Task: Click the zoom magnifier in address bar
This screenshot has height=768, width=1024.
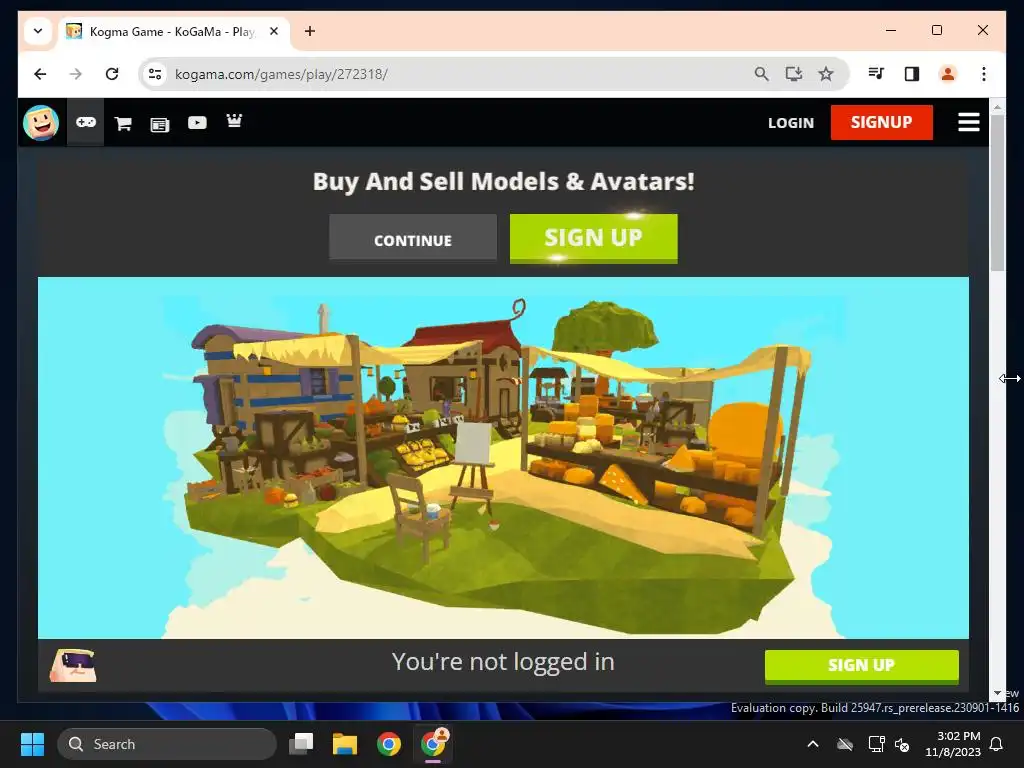Action: [x=761, y=74]
